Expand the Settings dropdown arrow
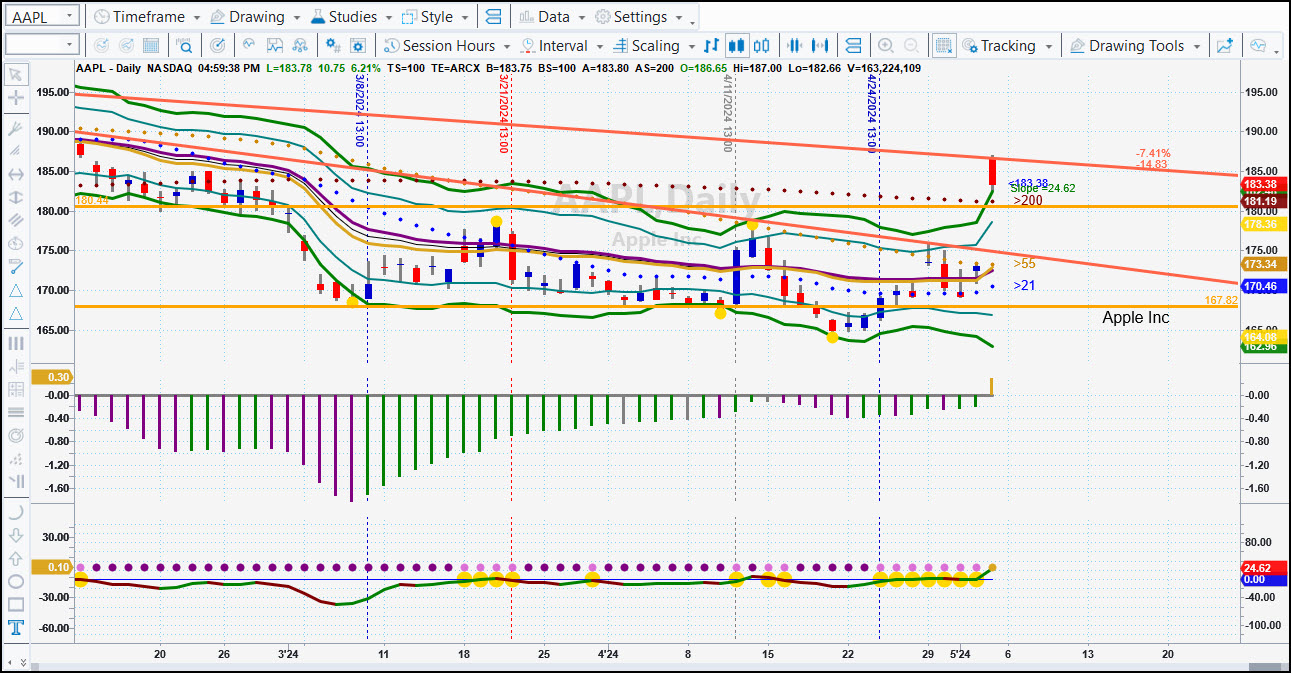Image resolution: width=1291 pixels, height=673 pixels. click(x=678, y=18)
